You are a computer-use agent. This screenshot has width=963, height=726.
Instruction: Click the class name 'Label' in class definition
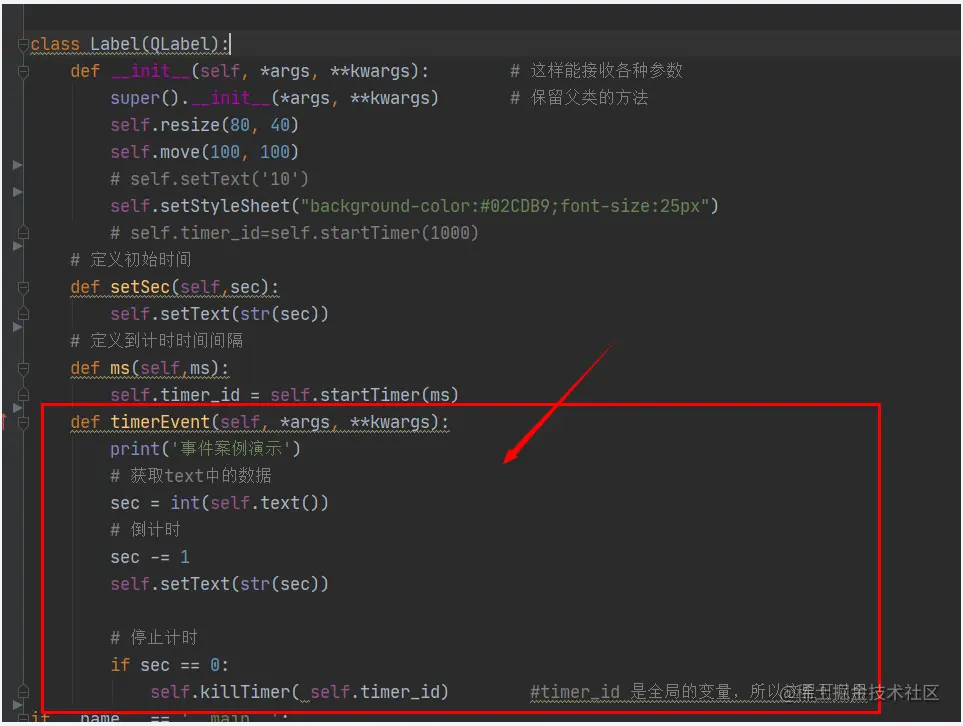115,44
